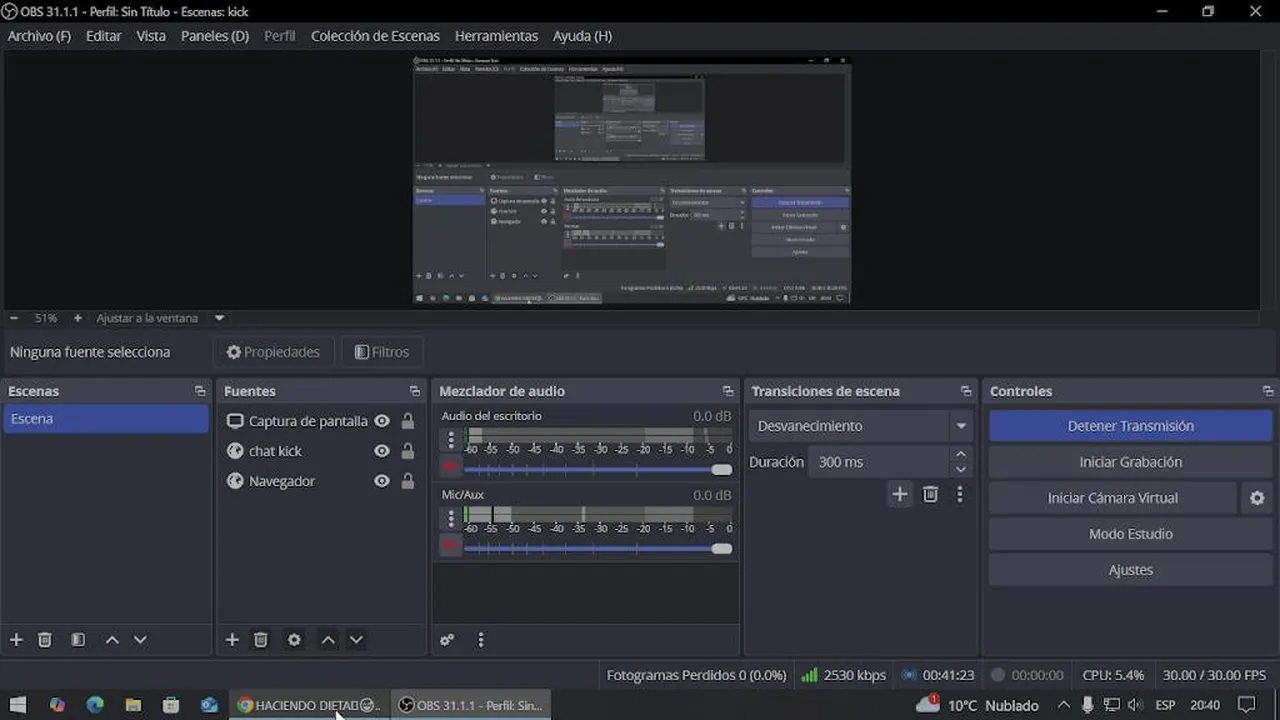The width and height of the screenshot is (1280, 720).
Task: Pop out the Mezclador de audio panel
Action: point(728,391)
